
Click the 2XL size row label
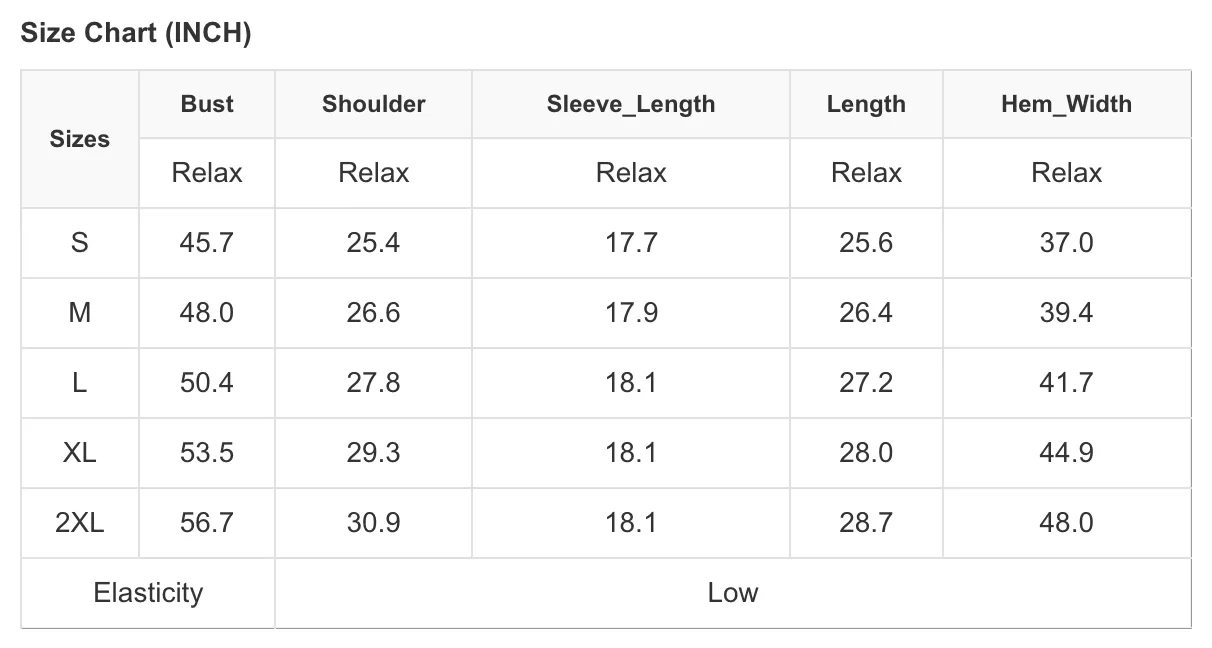pos(79,523)
